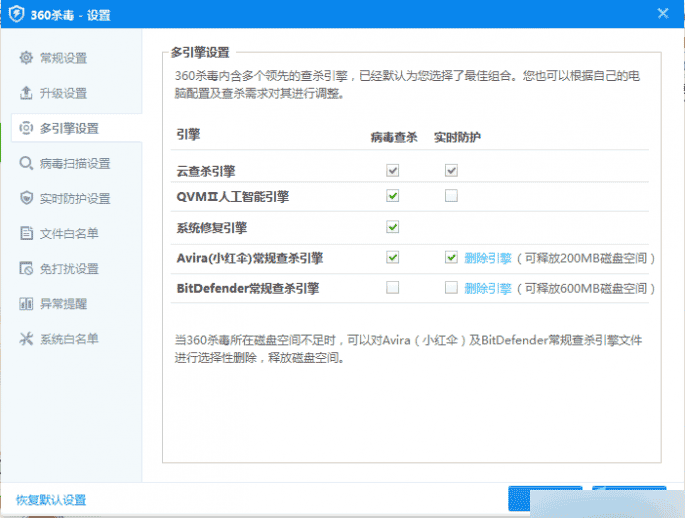Switch to the 常规设置 tab
Viewport: 685px width, 518px height.
click(x=64, y=58)
